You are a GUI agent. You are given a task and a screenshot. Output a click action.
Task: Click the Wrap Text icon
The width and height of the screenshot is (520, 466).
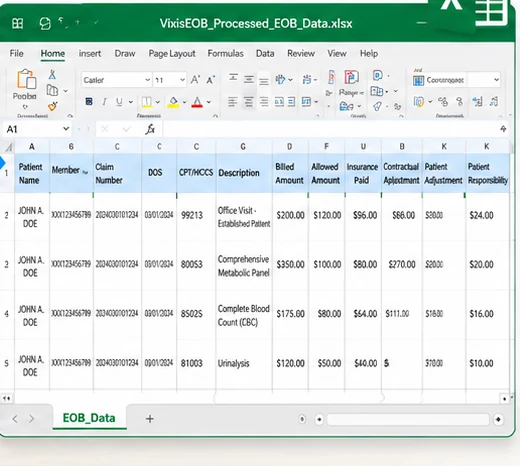pos(307,79)
